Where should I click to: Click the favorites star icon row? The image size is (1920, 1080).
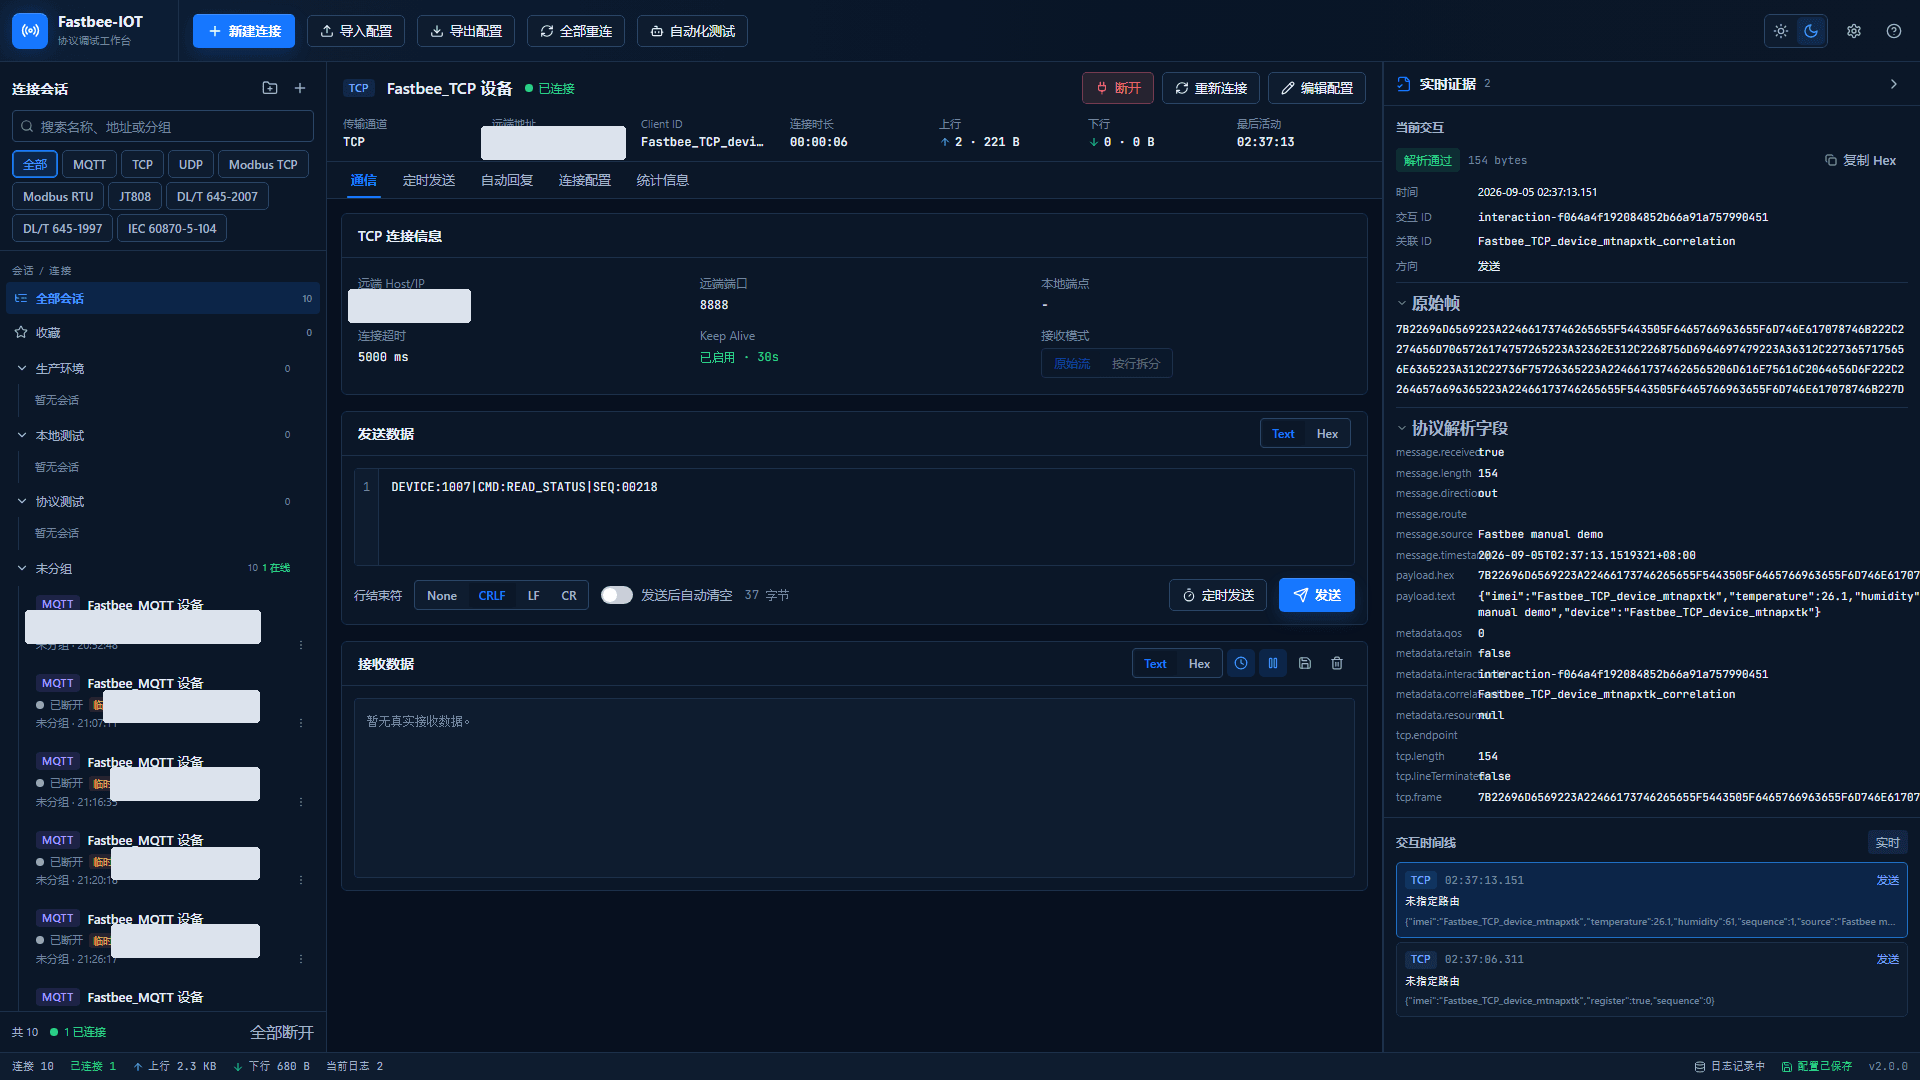pyautogui.click(x=163, y=332)
